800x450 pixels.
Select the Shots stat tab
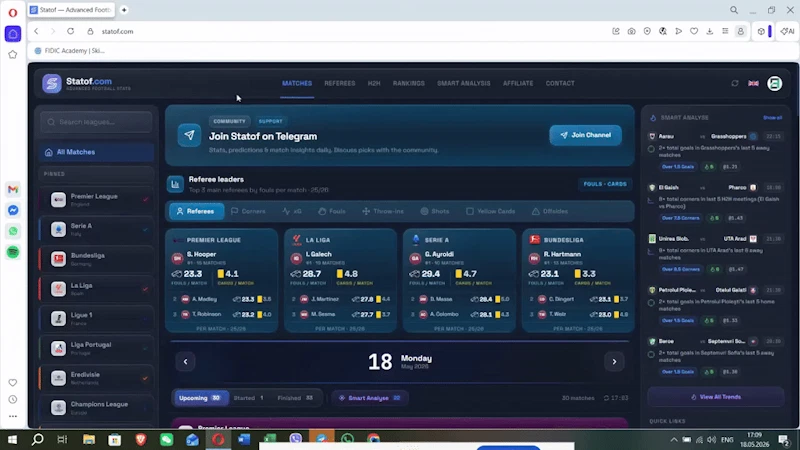pyautogui.click(x=435, y=211)
